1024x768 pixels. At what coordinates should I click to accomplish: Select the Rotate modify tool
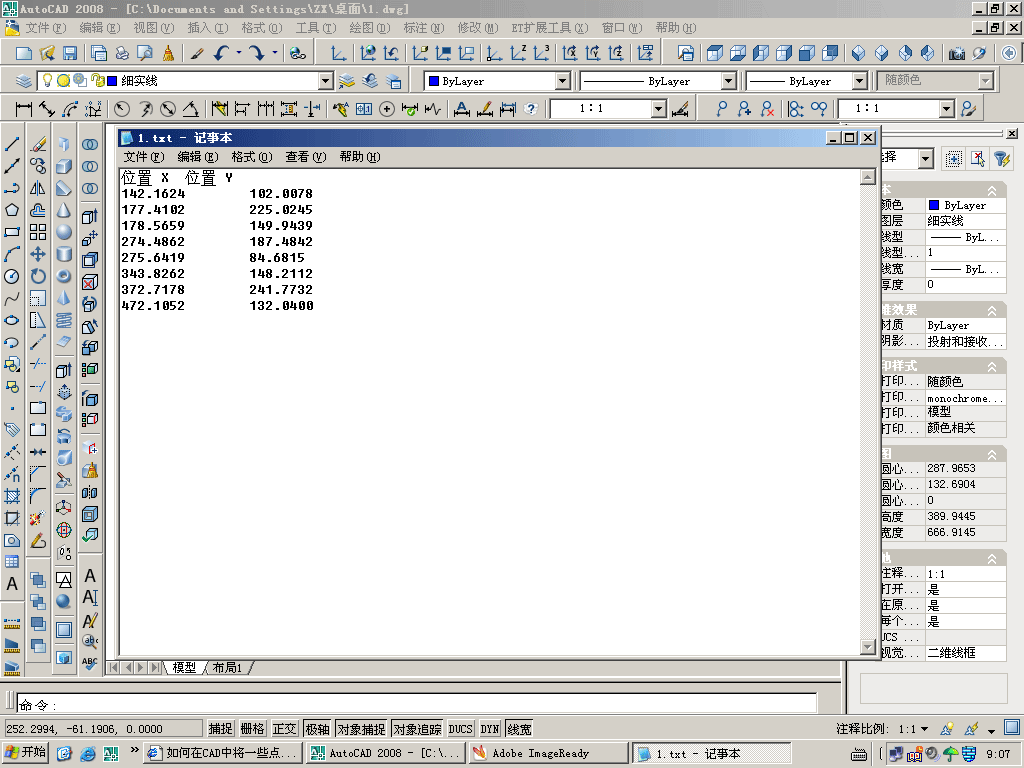[x=38, y=276]
